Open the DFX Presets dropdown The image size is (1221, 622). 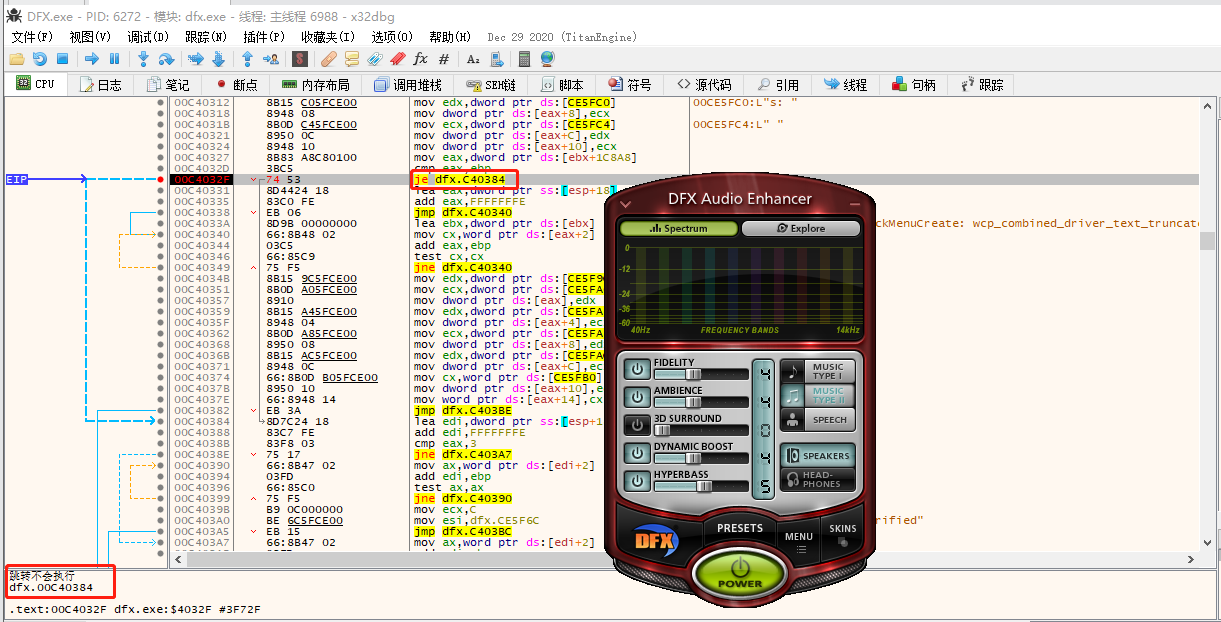click(x=740, y=528)
